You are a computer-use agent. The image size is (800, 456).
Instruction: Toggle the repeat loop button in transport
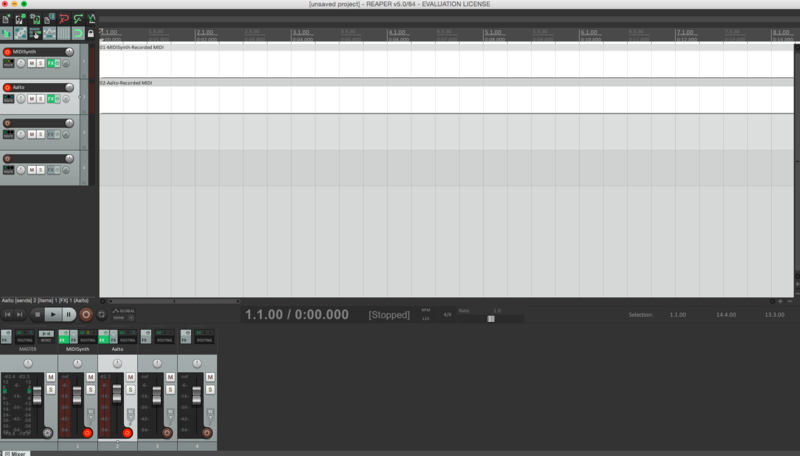point(101,314)
